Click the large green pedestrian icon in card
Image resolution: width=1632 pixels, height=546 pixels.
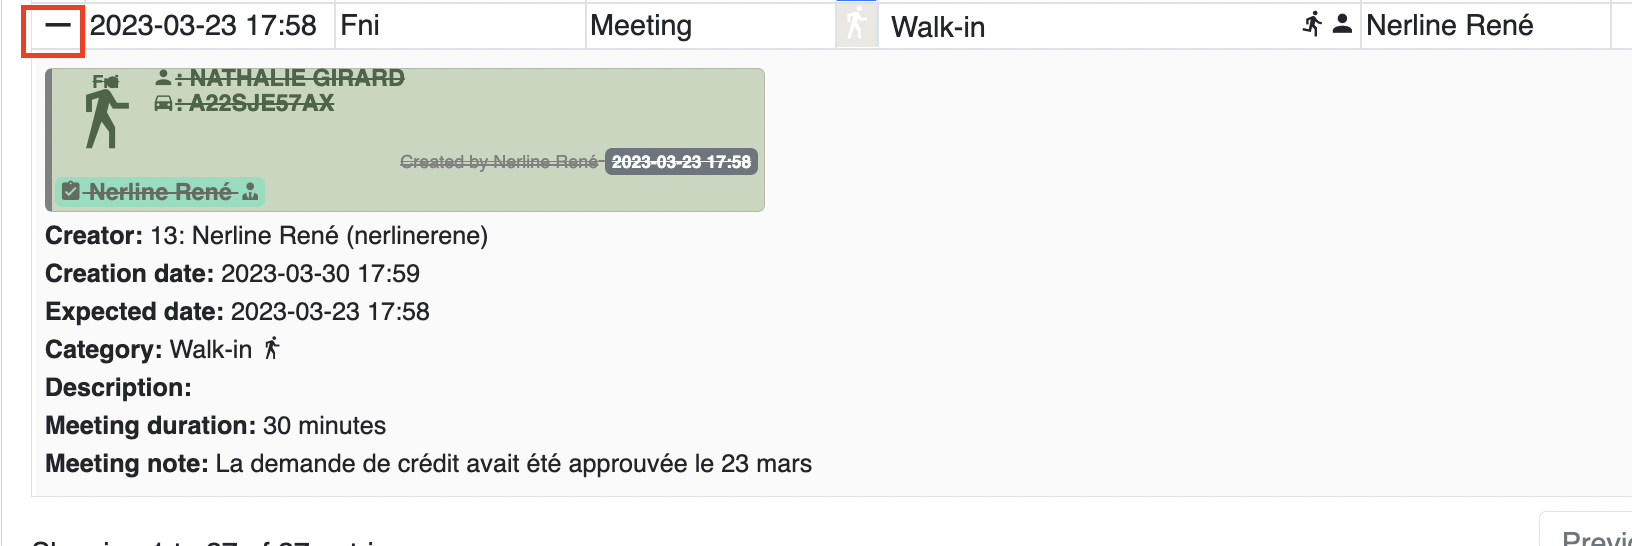106,118
